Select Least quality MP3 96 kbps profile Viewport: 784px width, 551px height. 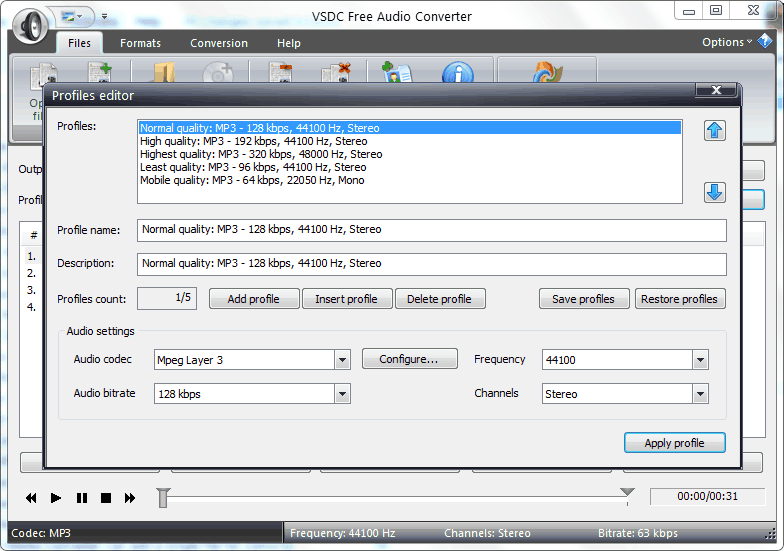410,167
